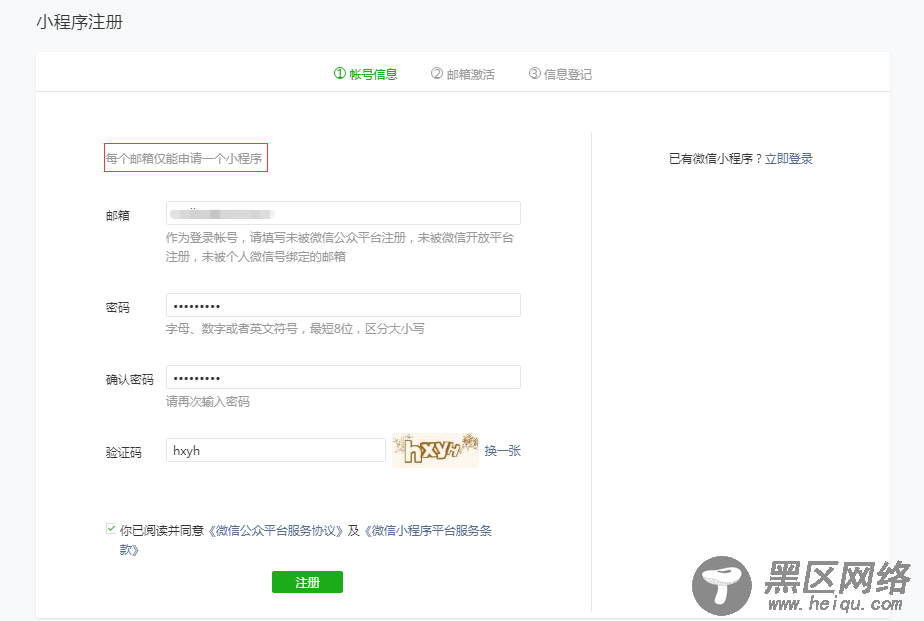Click the 邮箱激活 step tab

(x=463, y=74)
